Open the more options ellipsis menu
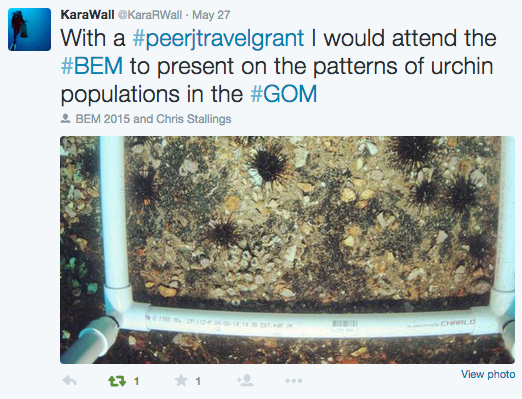522x399 pixels. 294,381
